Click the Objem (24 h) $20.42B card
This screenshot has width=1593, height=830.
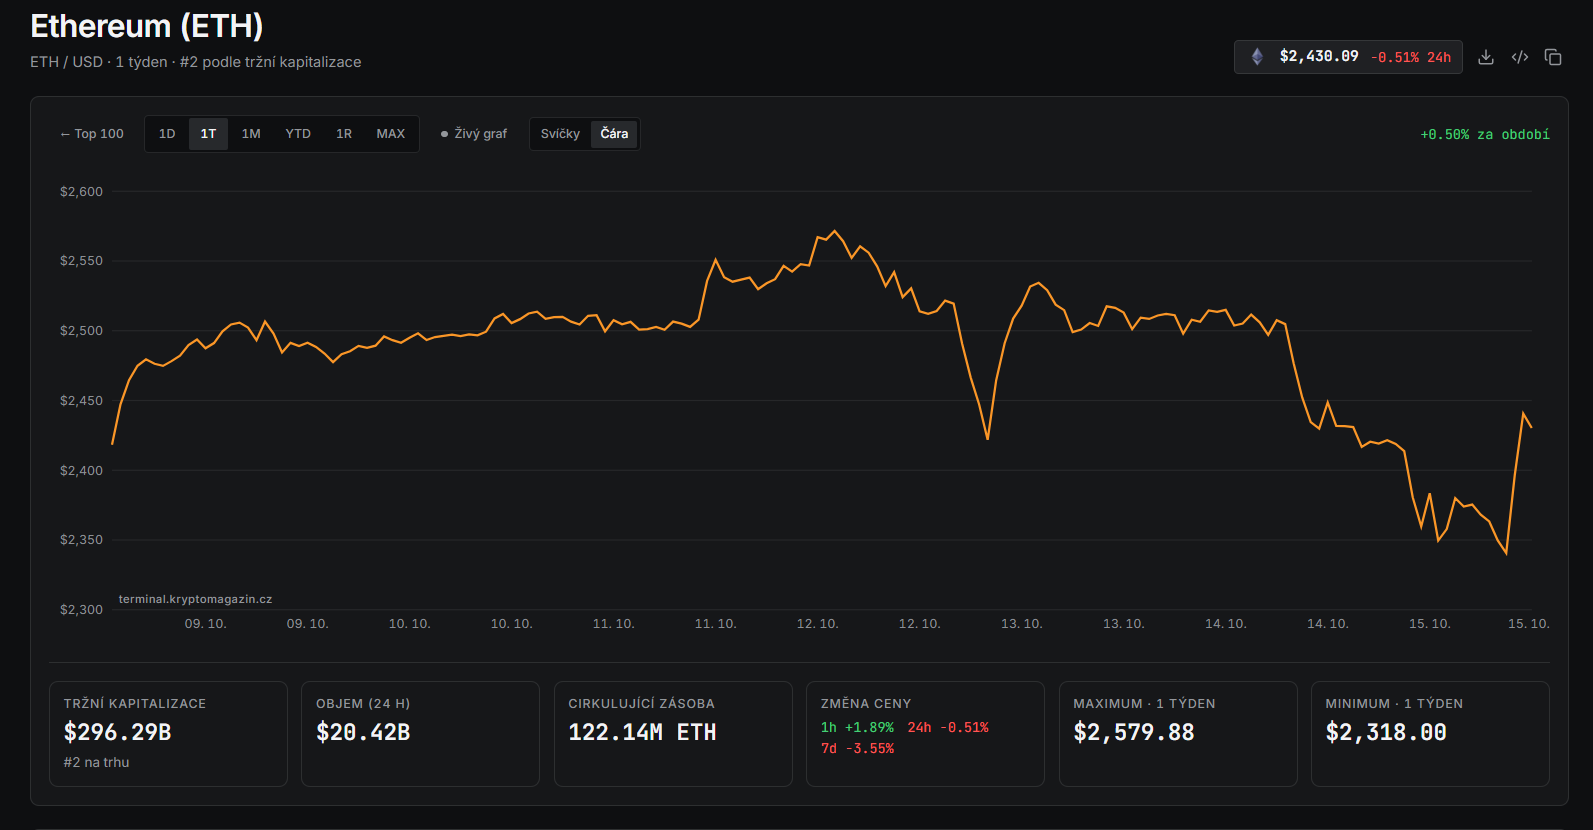pyautogui.click(x=420, y=734)
